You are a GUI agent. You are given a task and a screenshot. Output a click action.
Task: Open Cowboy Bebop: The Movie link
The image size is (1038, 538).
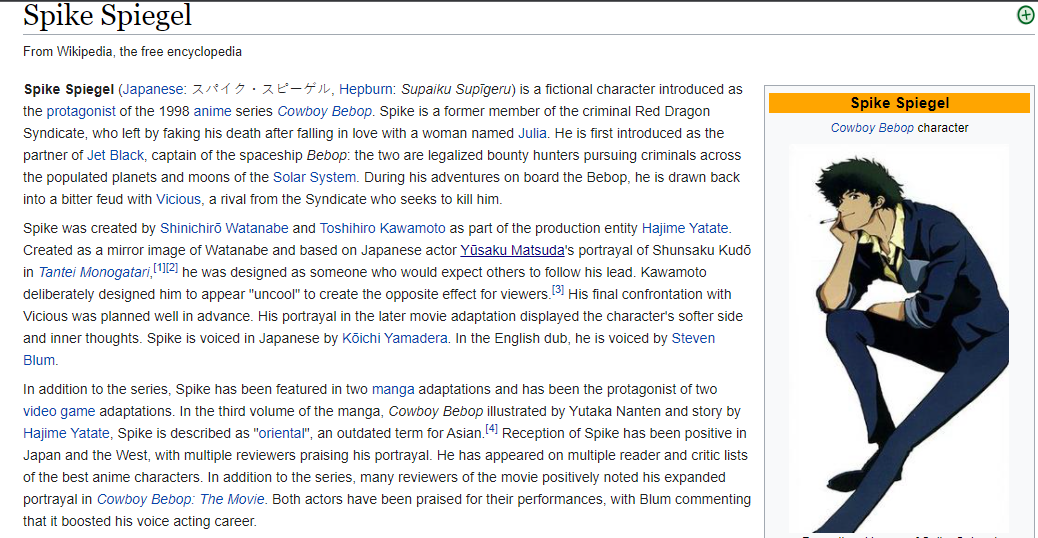coord(181,499)
